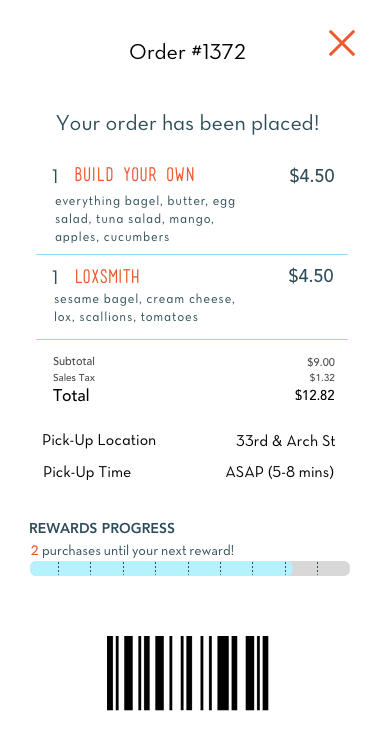Tap the Pick-Up Location label
Screen dimensions: 375x750
pyautogui.click(x=99, y=440)
